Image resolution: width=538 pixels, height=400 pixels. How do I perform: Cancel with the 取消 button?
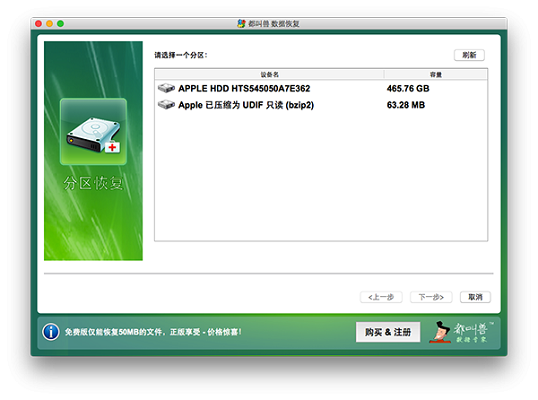point(475,297)
